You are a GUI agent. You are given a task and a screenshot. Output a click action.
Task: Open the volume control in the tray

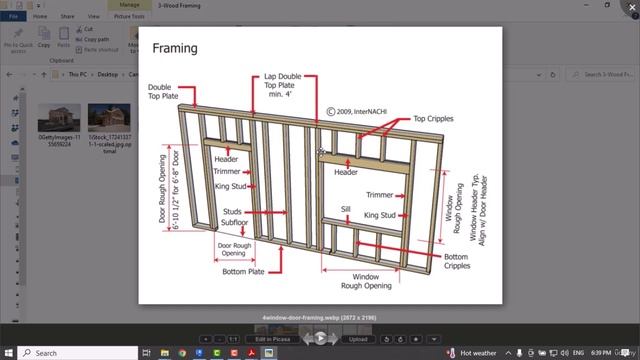click(x=565, y=353)
